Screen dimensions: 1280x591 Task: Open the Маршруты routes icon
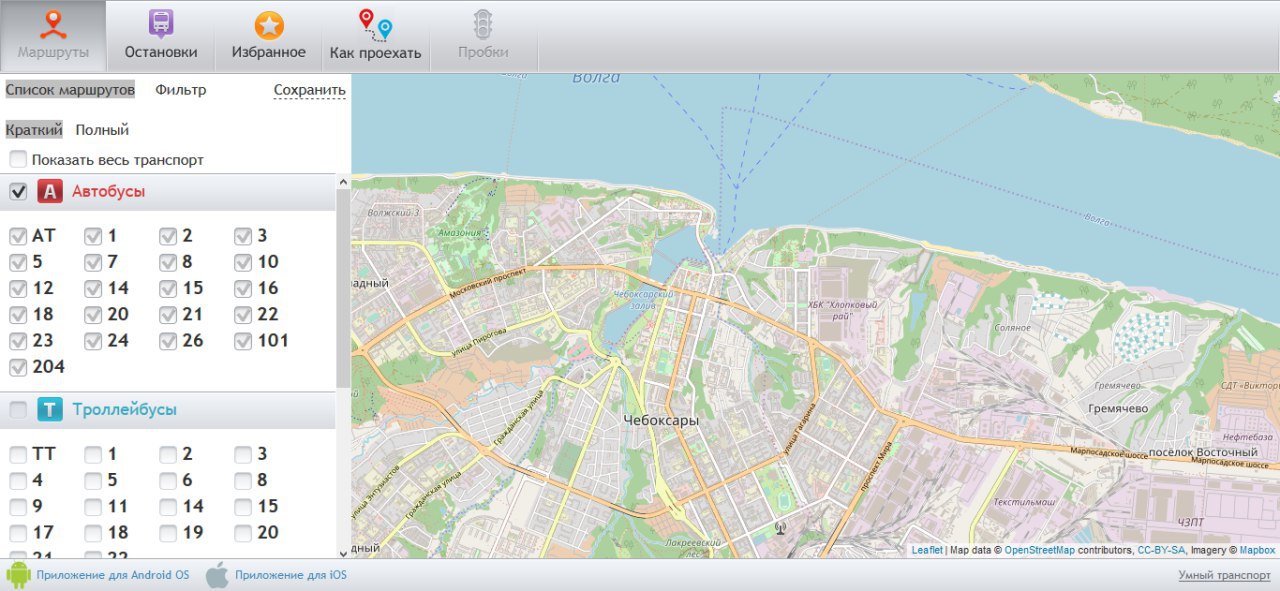coord(53,24)
